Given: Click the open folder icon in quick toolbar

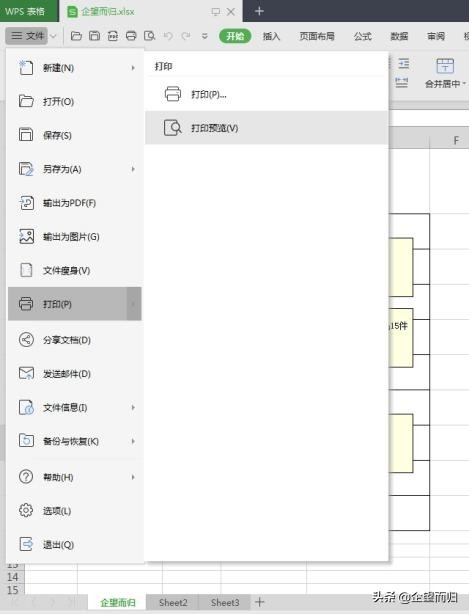Looking at the screenshot, I should (76, 36).
